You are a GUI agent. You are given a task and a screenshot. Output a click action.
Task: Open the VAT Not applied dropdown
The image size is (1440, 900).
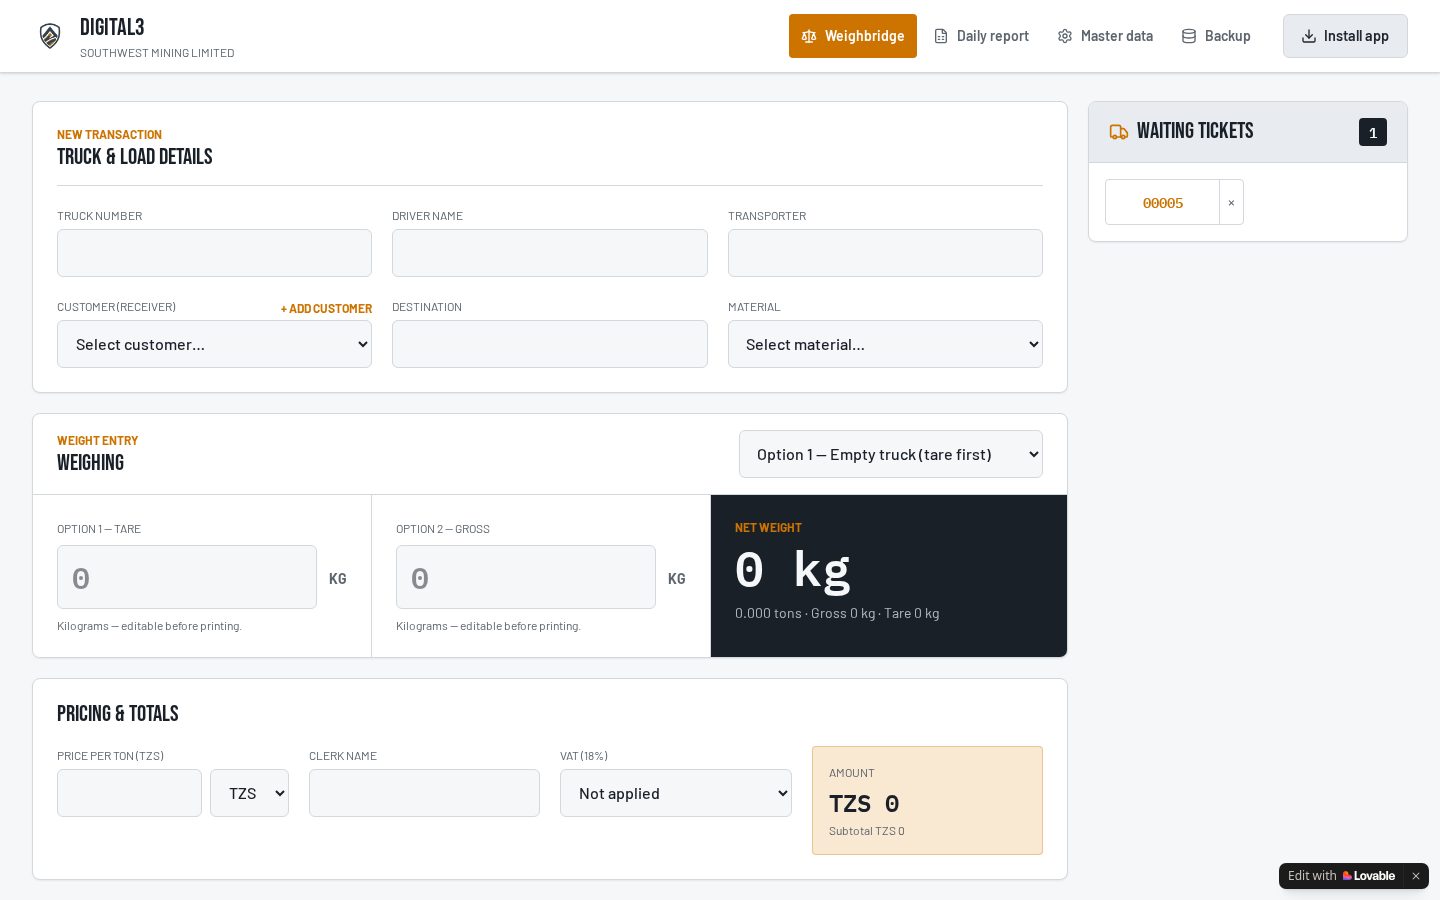676,793
